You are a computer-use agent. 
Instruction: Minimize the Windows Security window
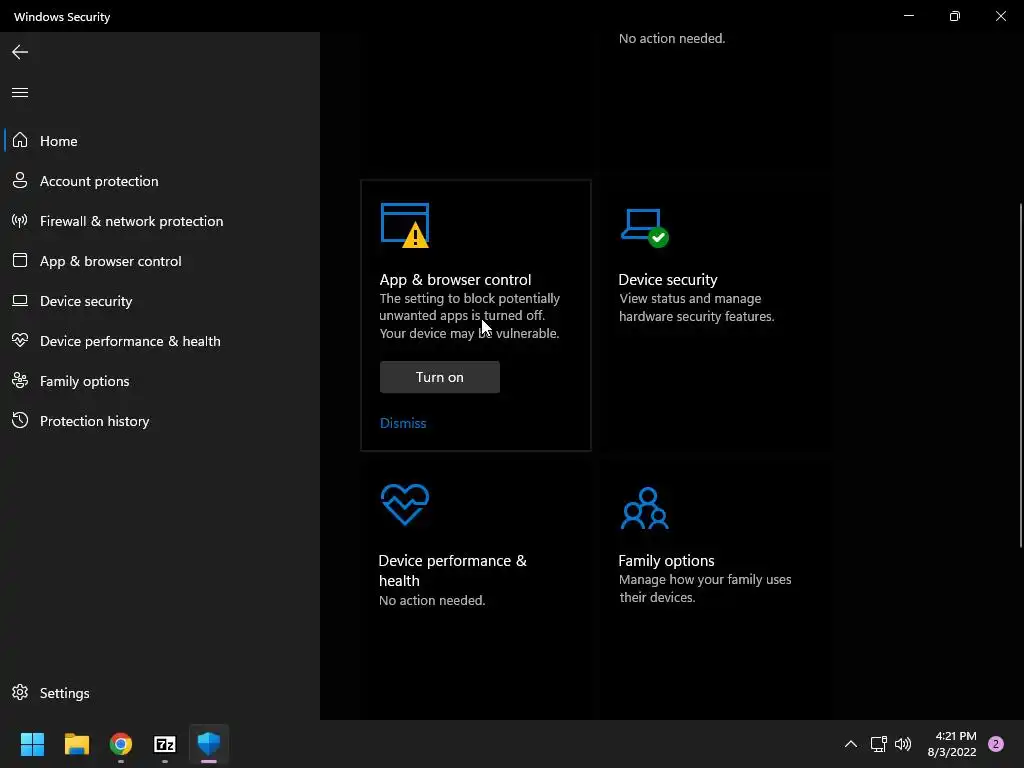click(x=908, y=16)
